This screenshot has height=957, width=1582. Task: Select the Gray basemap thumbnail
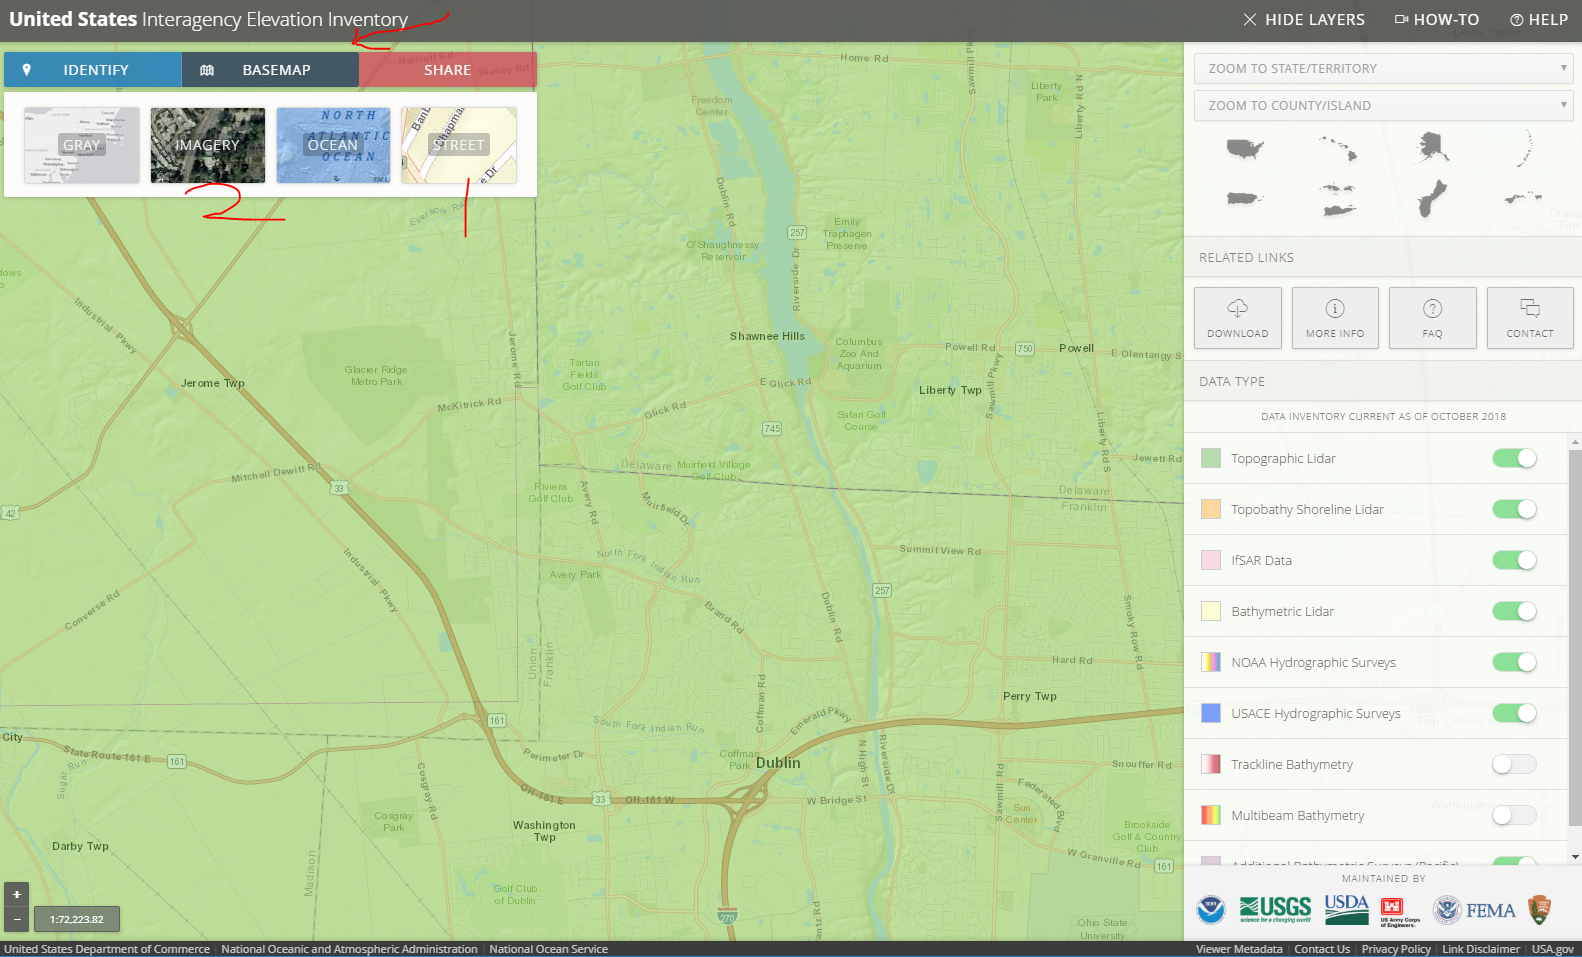82,145
